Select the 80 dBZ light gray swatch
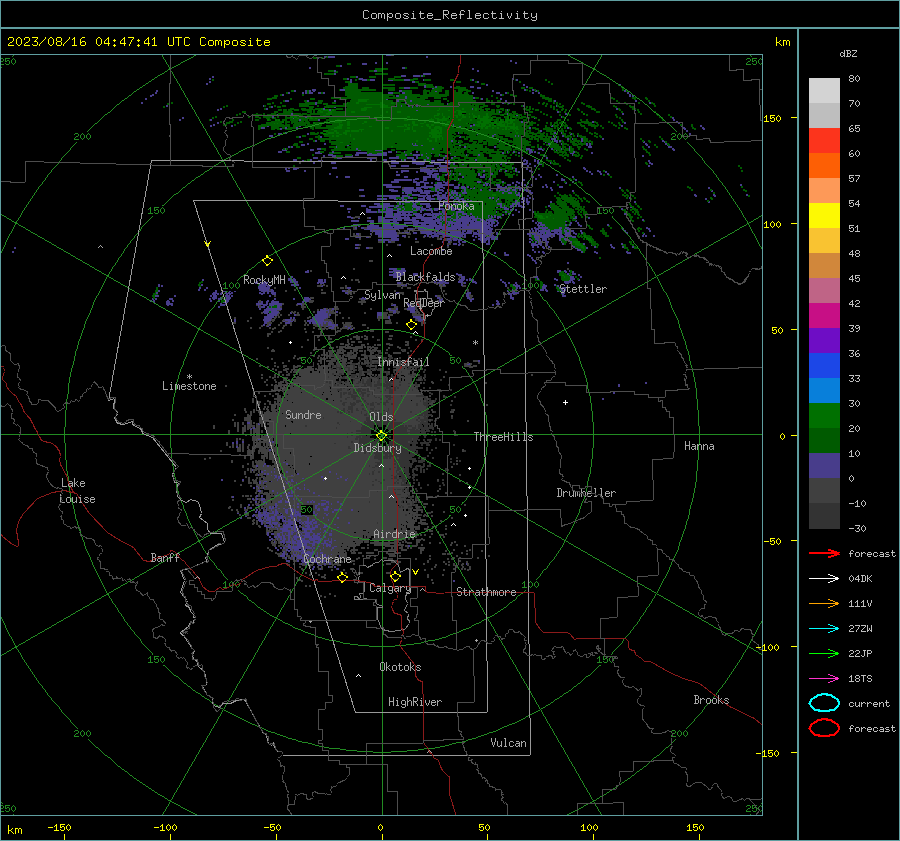Viewport: 900px width, 841px height. 824,90
